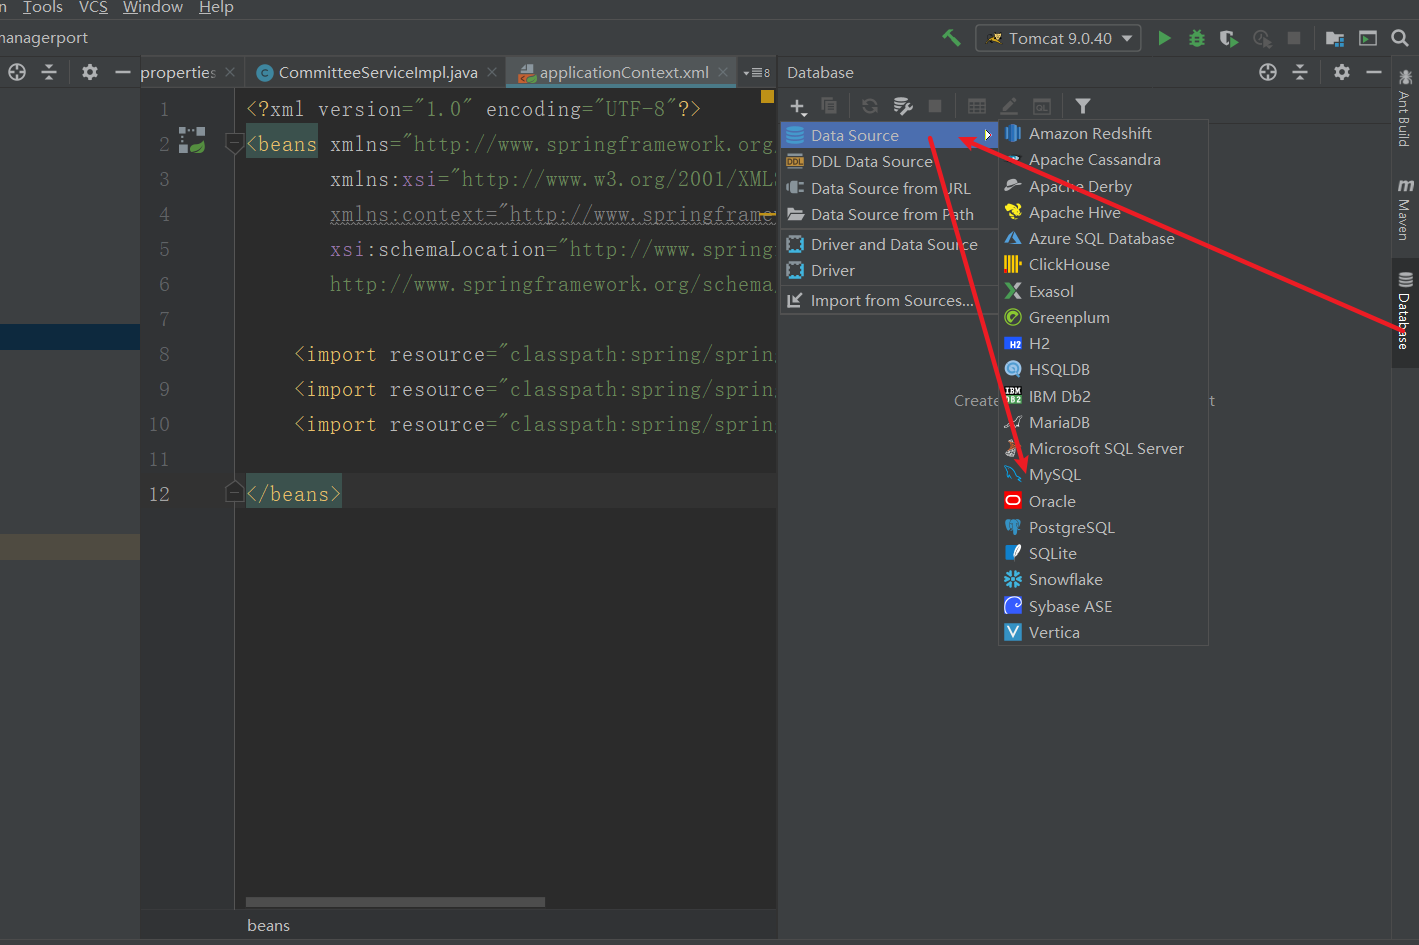The image size is (1419, 945).
Task: Select MySQL data source
Action: click(x=1103, y=474)
